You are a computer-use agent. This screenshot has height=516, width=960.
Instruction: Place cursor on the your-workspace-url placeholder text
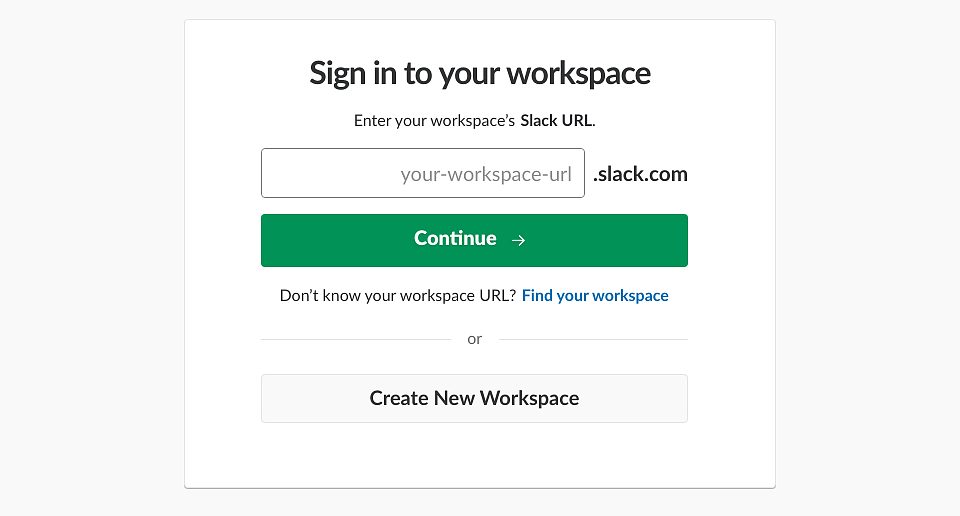pyautogui.click(x=486, y=174)
